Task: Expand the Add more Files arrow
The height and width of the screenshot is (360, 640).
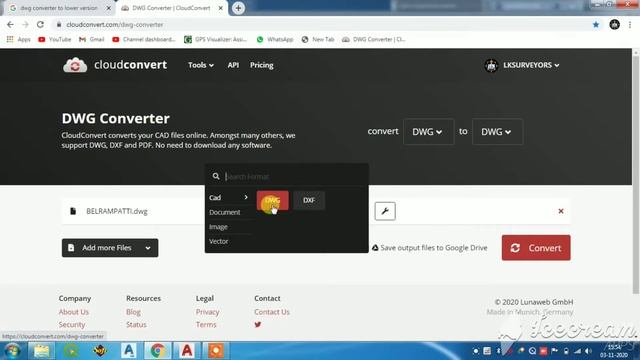Action: pos(148,248)
